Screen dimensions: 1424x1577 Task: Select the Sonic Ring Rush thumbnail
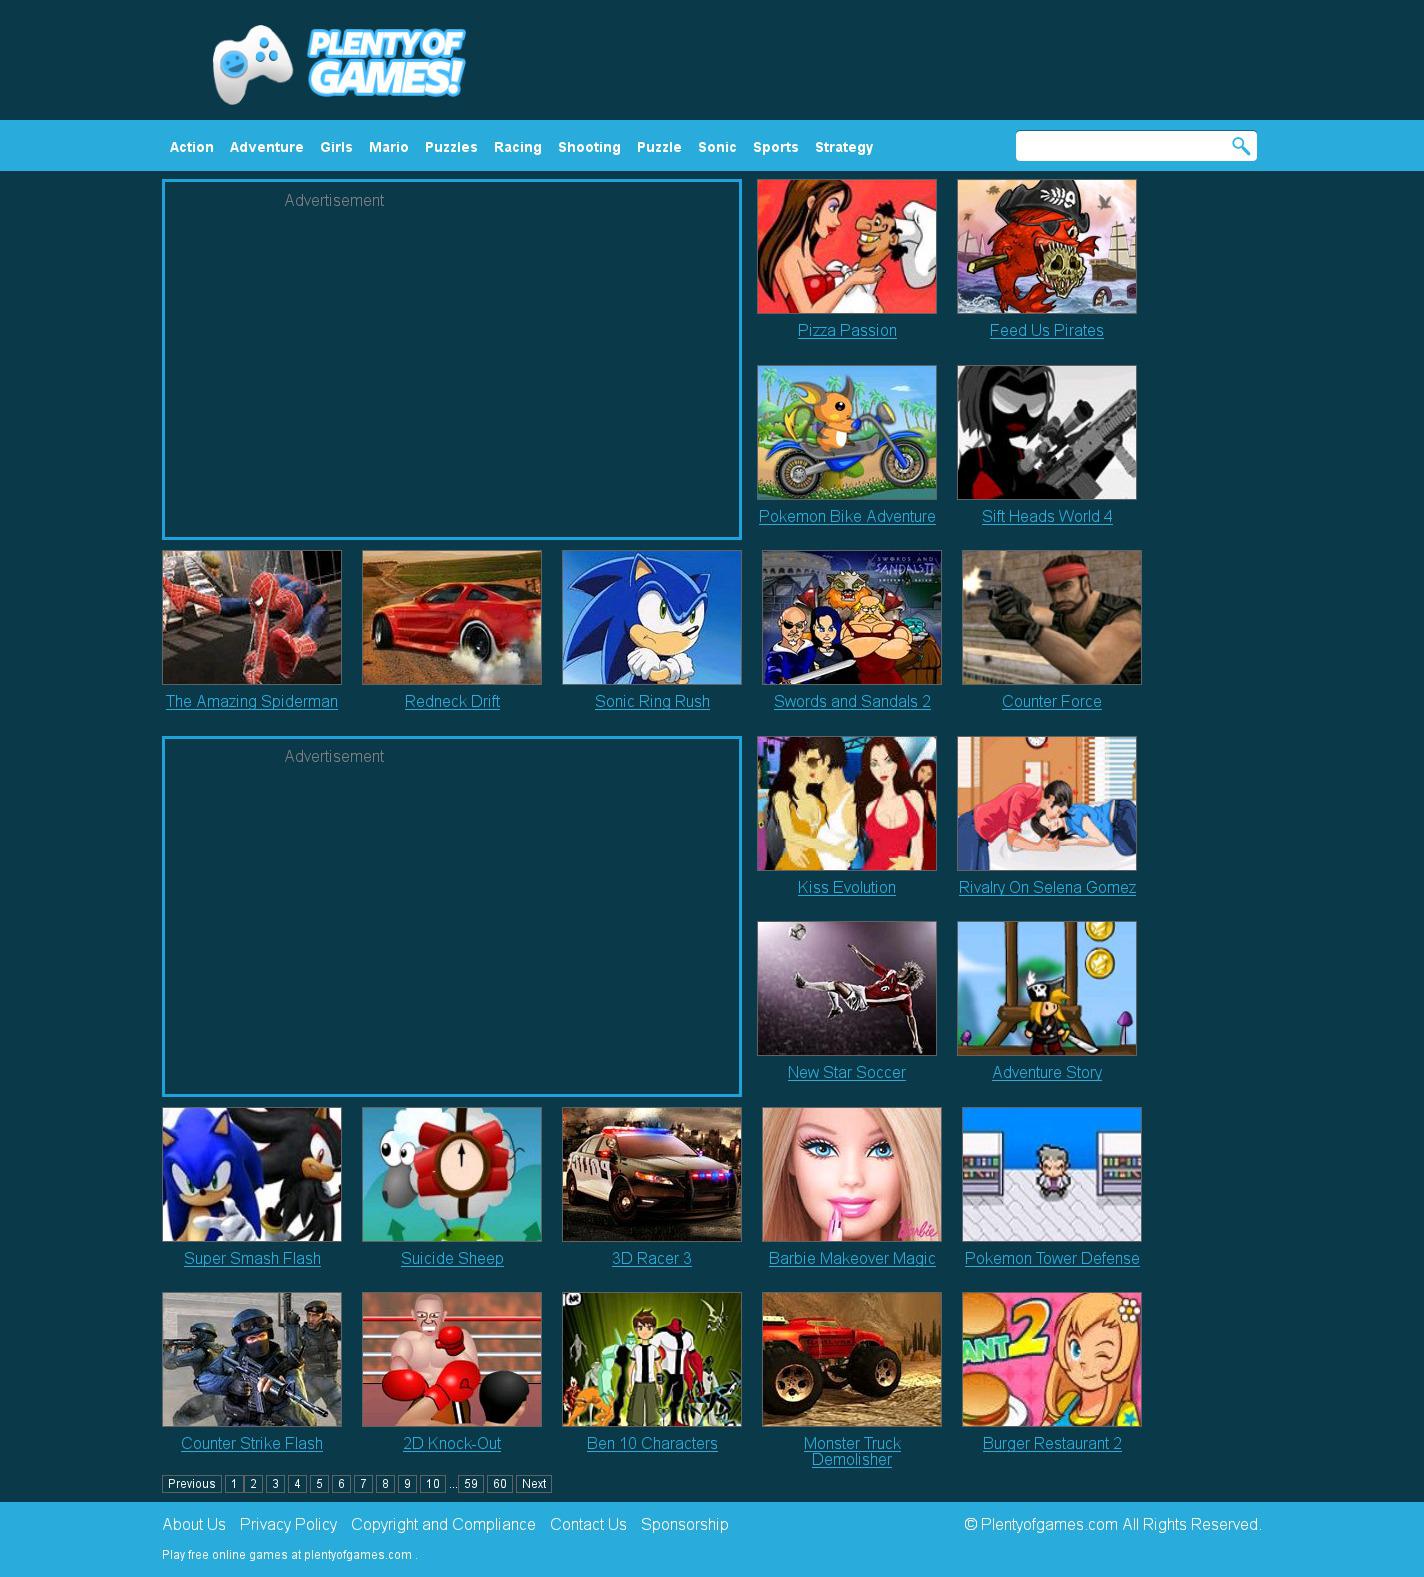[x=652, y=617]
